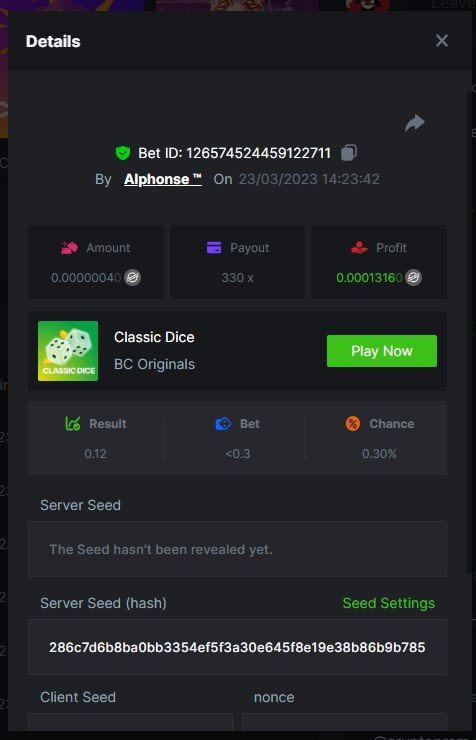Viewport: 476px width, 740px height.
Task: Click the Amount coins icon
Action: (69, 247)
